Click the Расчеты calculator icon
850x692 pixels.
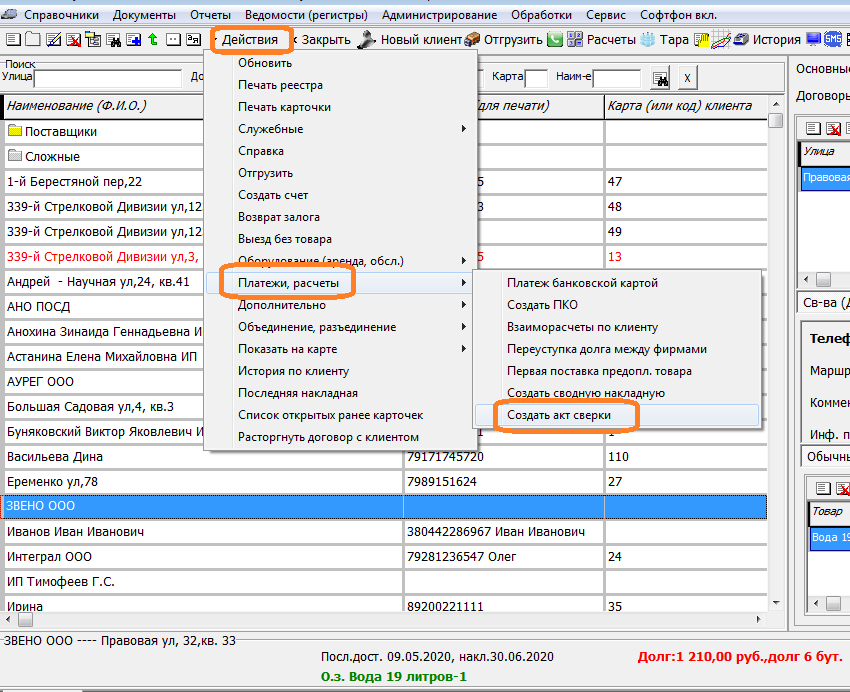pos(575,40)
